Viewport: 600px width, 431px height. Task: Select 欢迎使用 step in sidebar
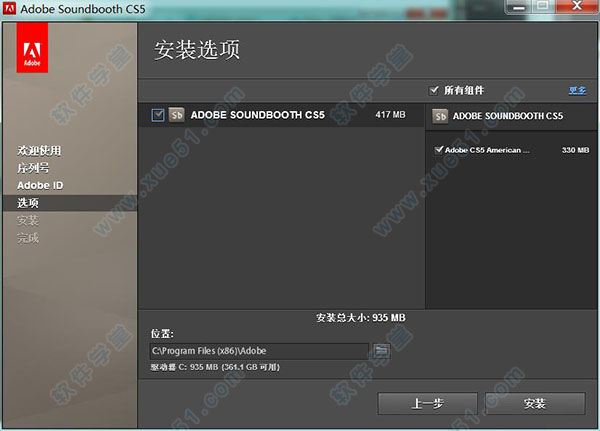tap(39, 150)
